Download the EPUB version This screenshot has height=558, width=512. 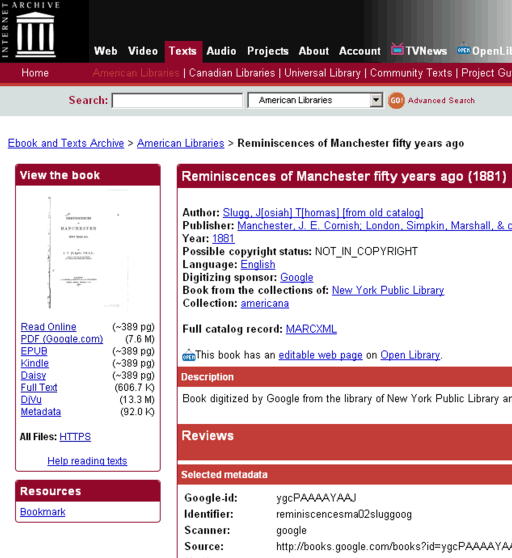[x=34, y=351]
